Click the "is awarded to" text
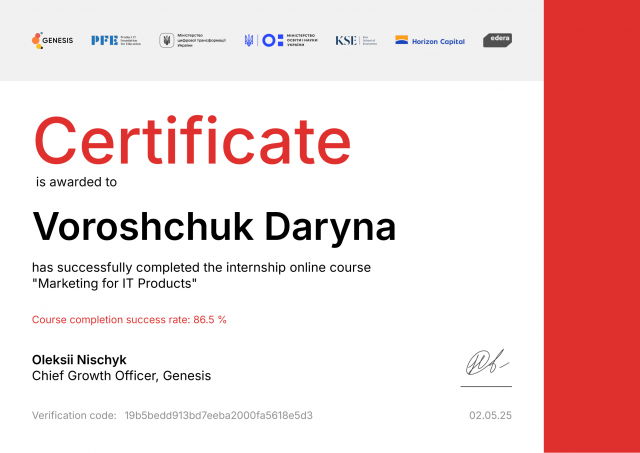 [x=76, y=182]
